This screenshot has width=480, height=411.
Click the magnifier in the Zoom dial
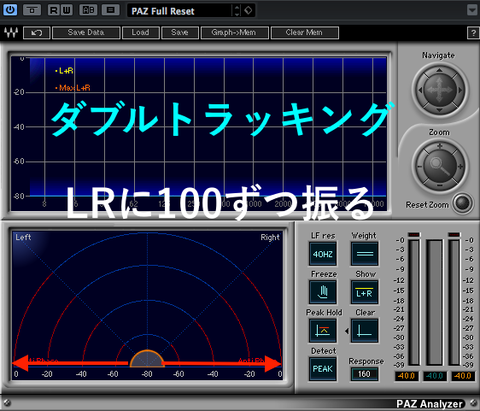tap(439, 166)
